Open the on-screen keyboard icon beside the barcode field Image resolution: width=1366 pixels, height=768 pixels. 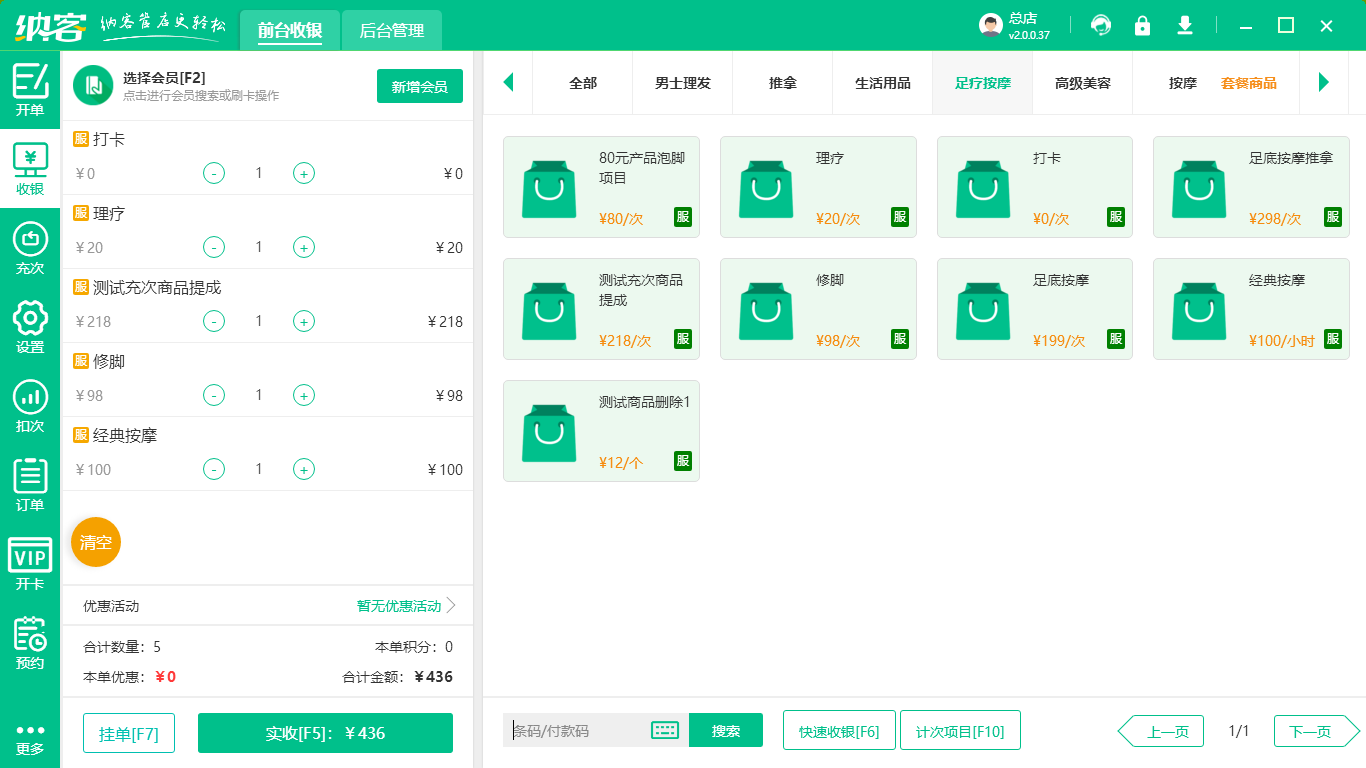(664, 730)
